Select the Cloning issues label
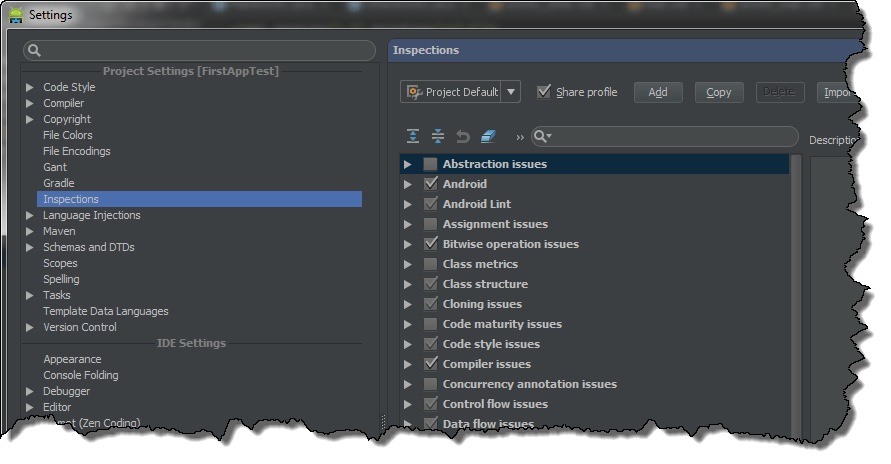891x464 pixels. (482, 304)
